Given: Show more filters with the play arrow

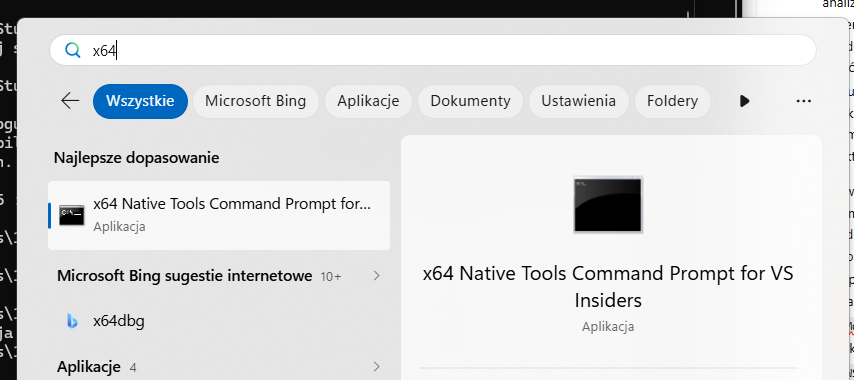Looking at the screenshot, I should point(744,101).
